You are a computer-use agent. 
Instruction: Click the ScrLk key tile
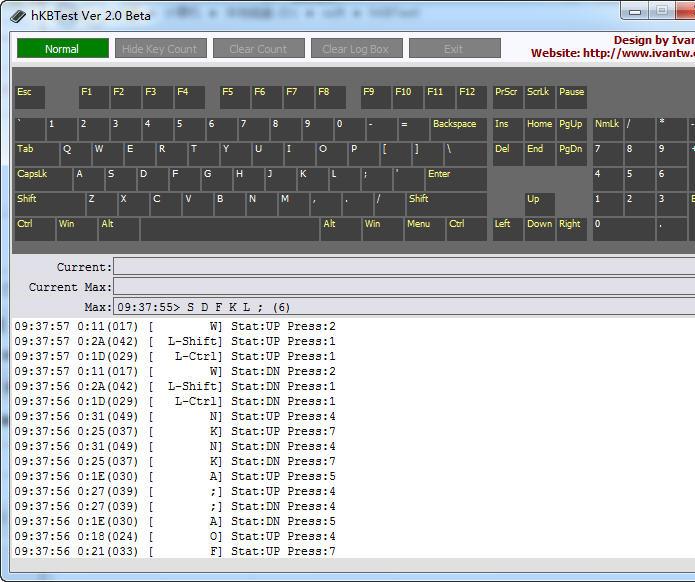pyautogui.click(x=539, y=97)
